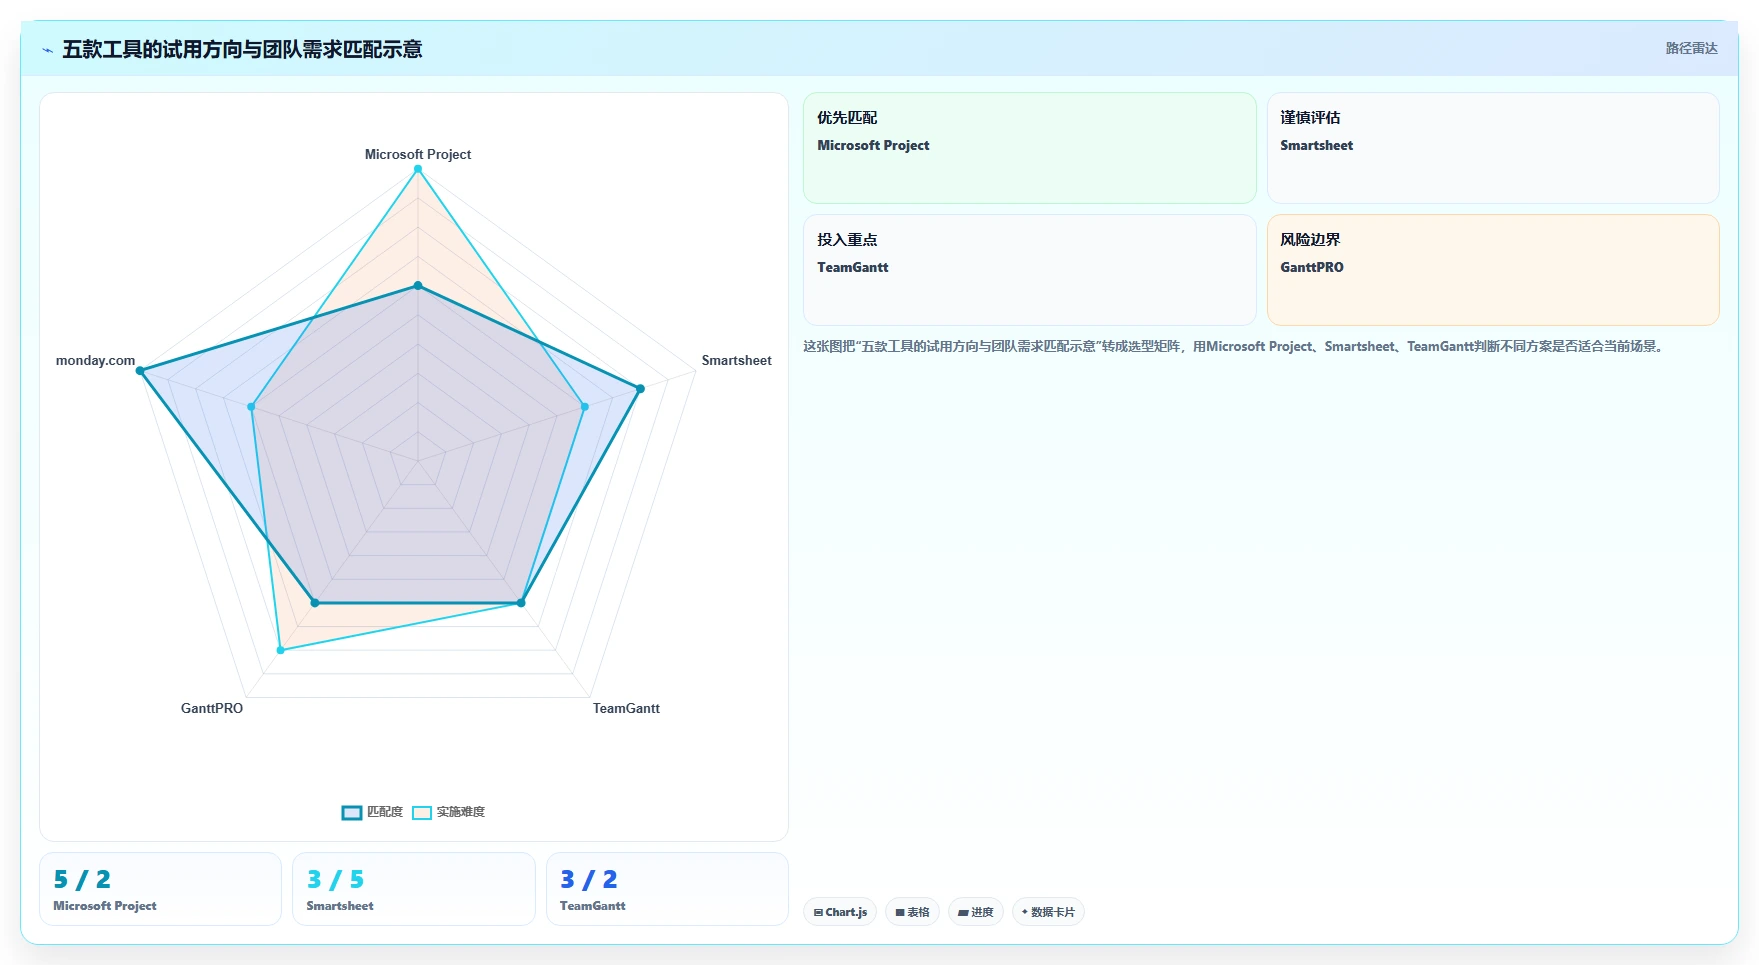Click the TeamGantt radar axis label
This screenshot has width=1759, height=965.
[626, 708]
